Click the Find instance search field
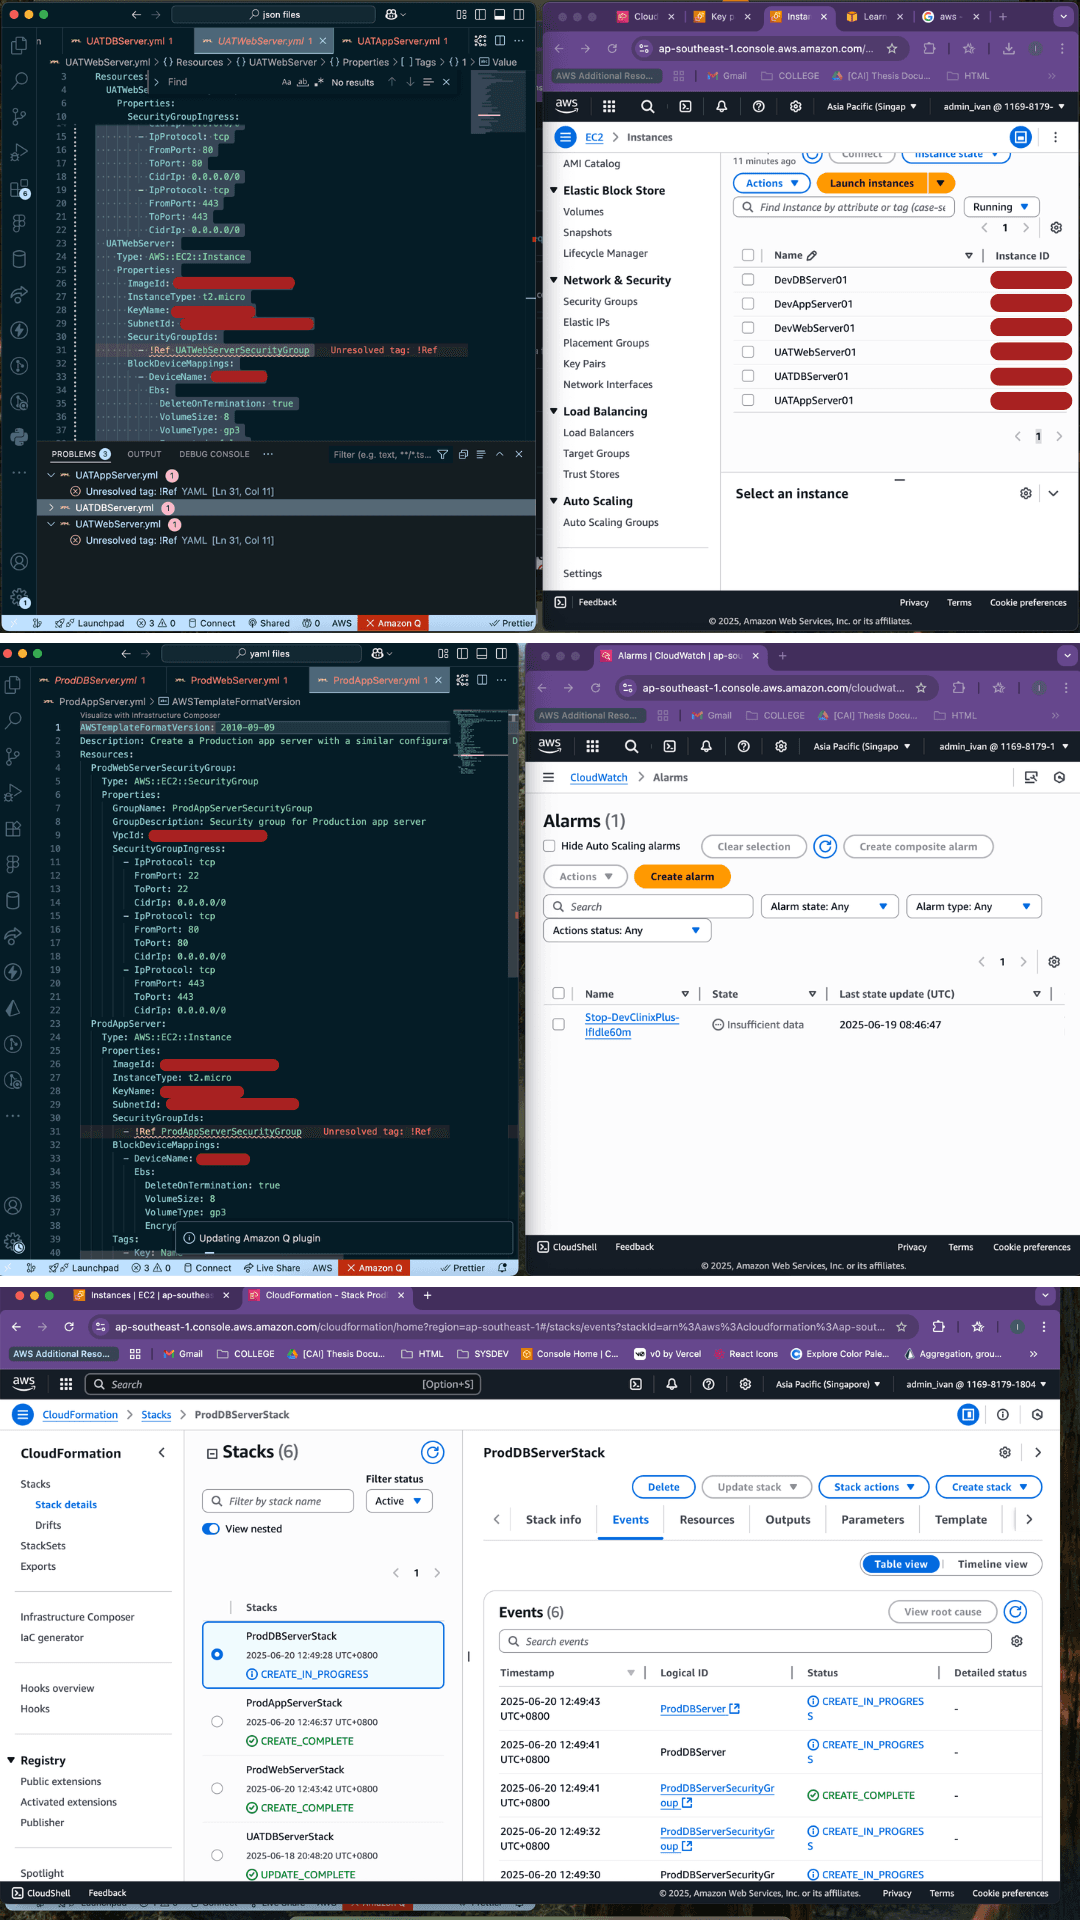1080x1920 pixels. click(843, 207)
